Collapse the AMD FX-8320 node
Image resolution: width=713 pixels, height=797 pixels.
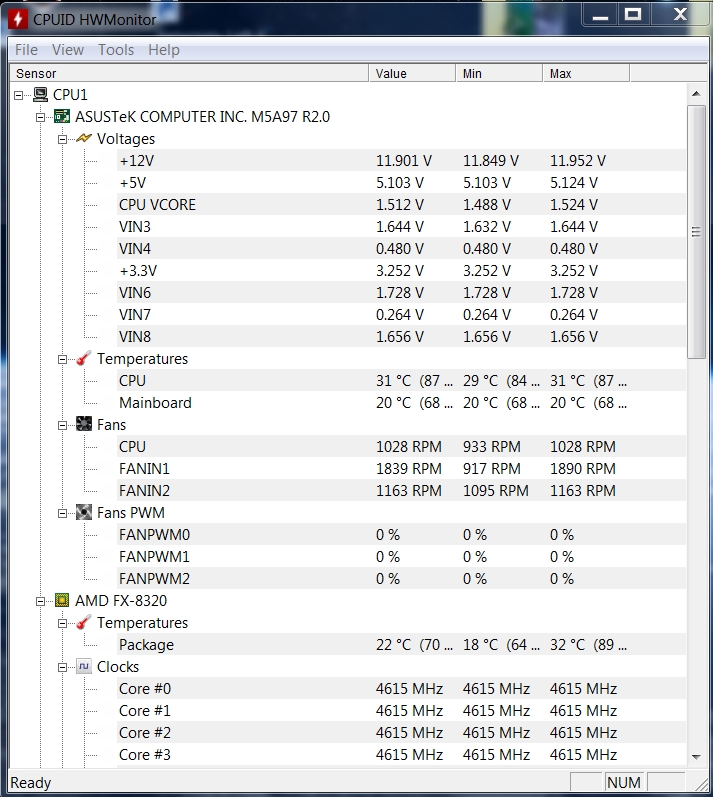(41, 601)
